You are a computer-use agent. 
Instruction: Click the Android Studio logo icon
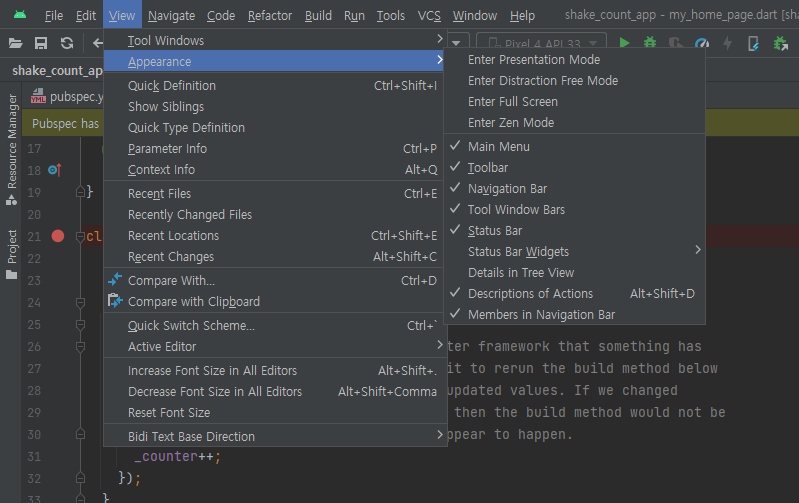coord(19,15)
